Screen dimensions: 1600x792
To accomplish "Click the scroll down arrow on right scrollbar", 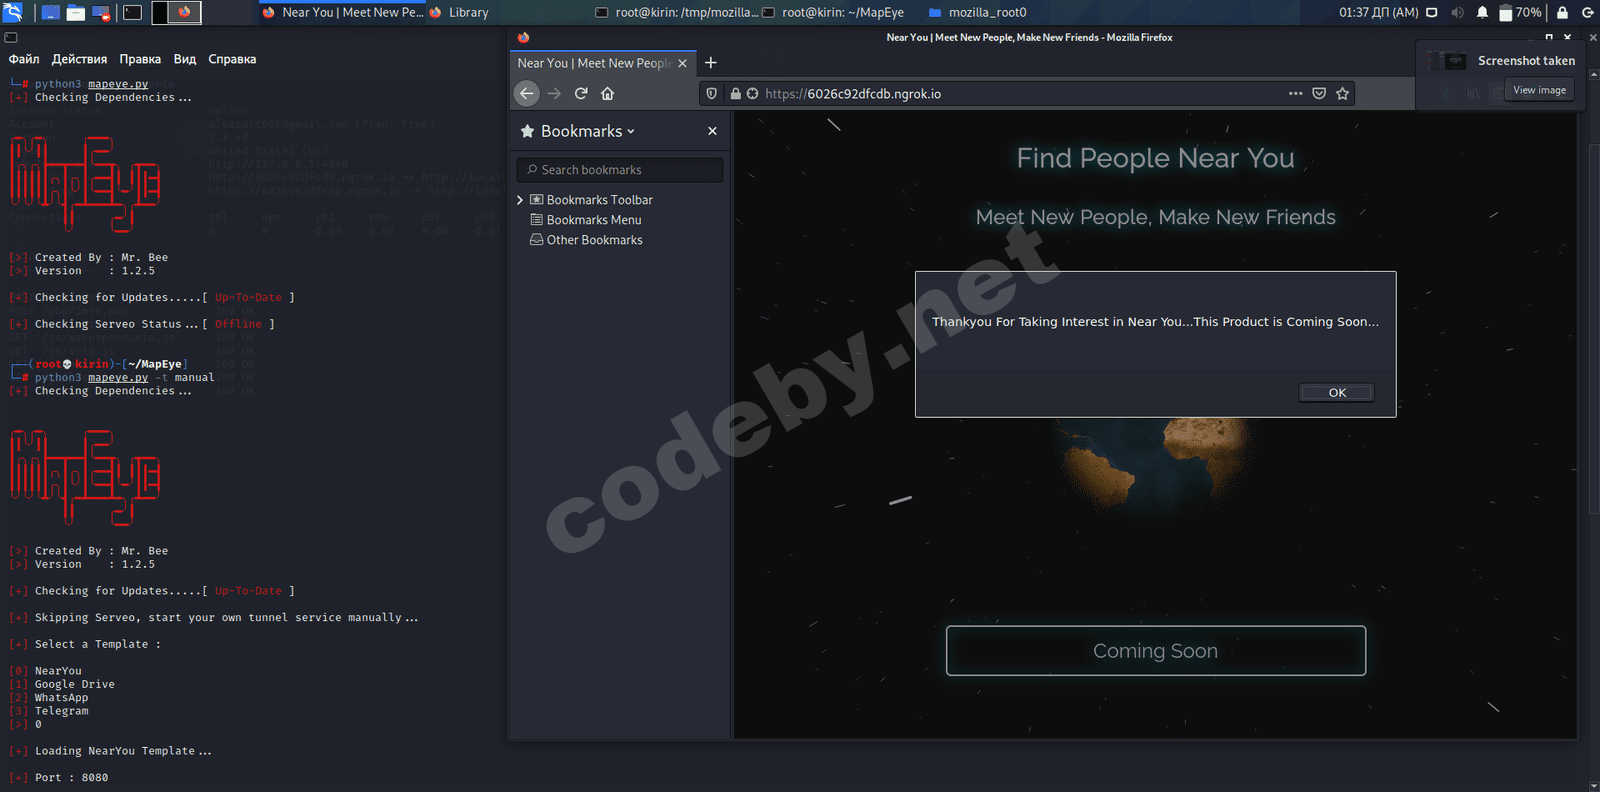I will click(x=1594, y=784).
